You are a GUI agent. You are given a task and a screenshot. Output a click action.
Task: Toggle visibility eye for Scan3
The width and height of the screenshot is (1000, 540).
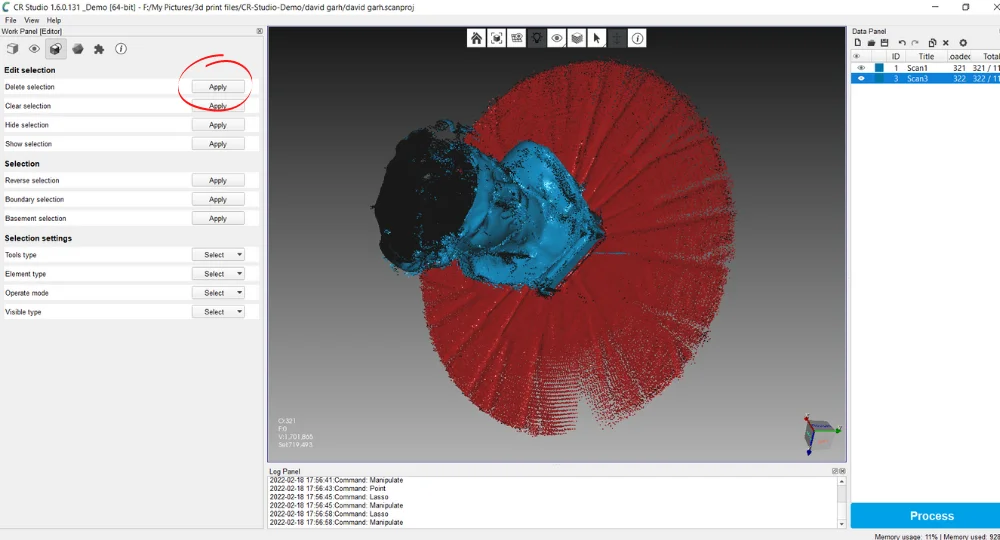[861, 78]
